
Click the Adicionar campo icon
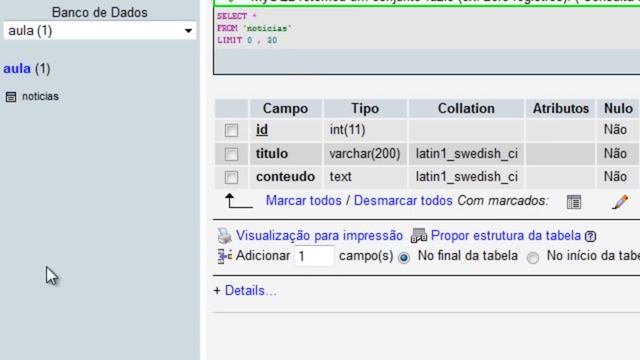pyautogui.click(x=224, y=256)
